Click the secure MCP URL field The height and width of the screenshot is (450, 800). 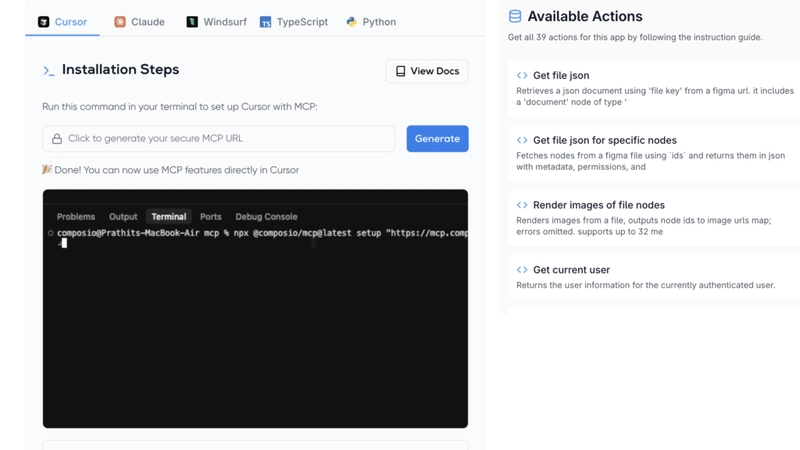225,139
